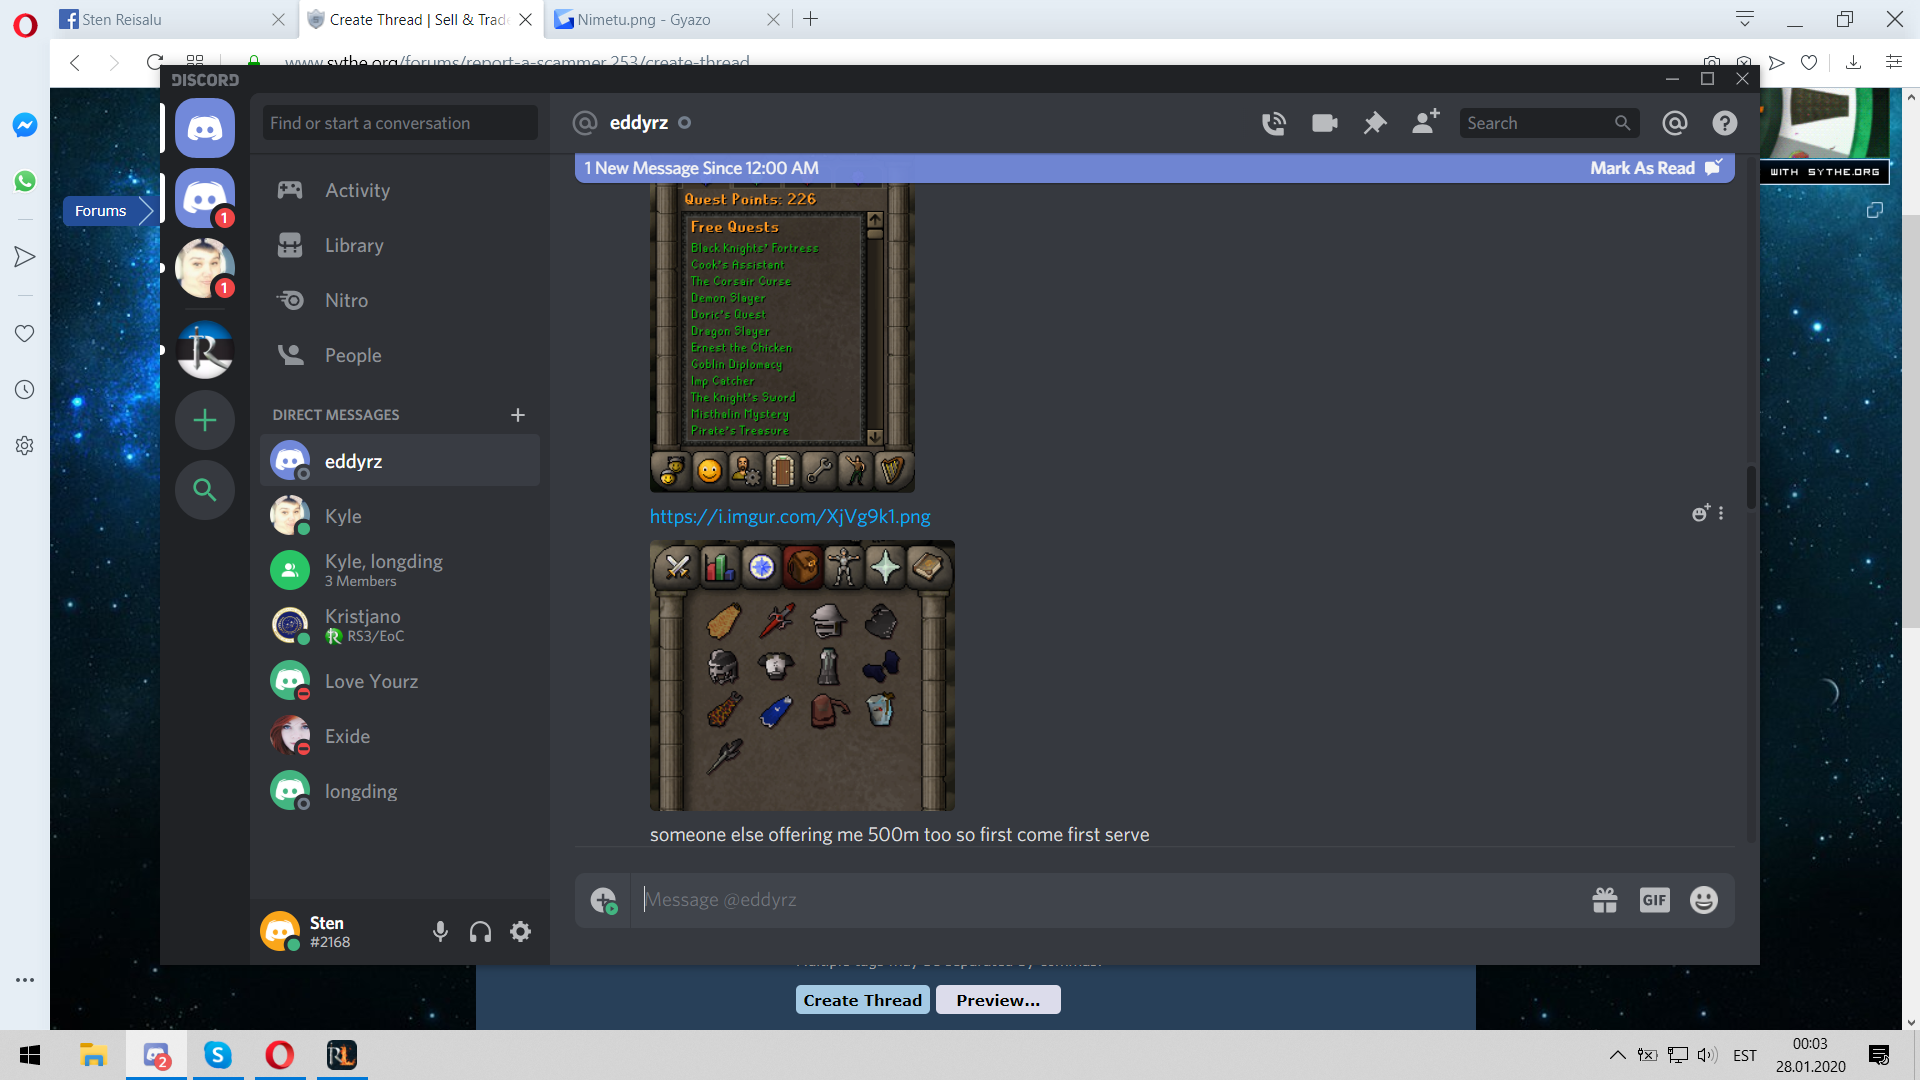Open pinned messages
This screenshot has height=1080, width=1920.
click(x=1375, y=123)
